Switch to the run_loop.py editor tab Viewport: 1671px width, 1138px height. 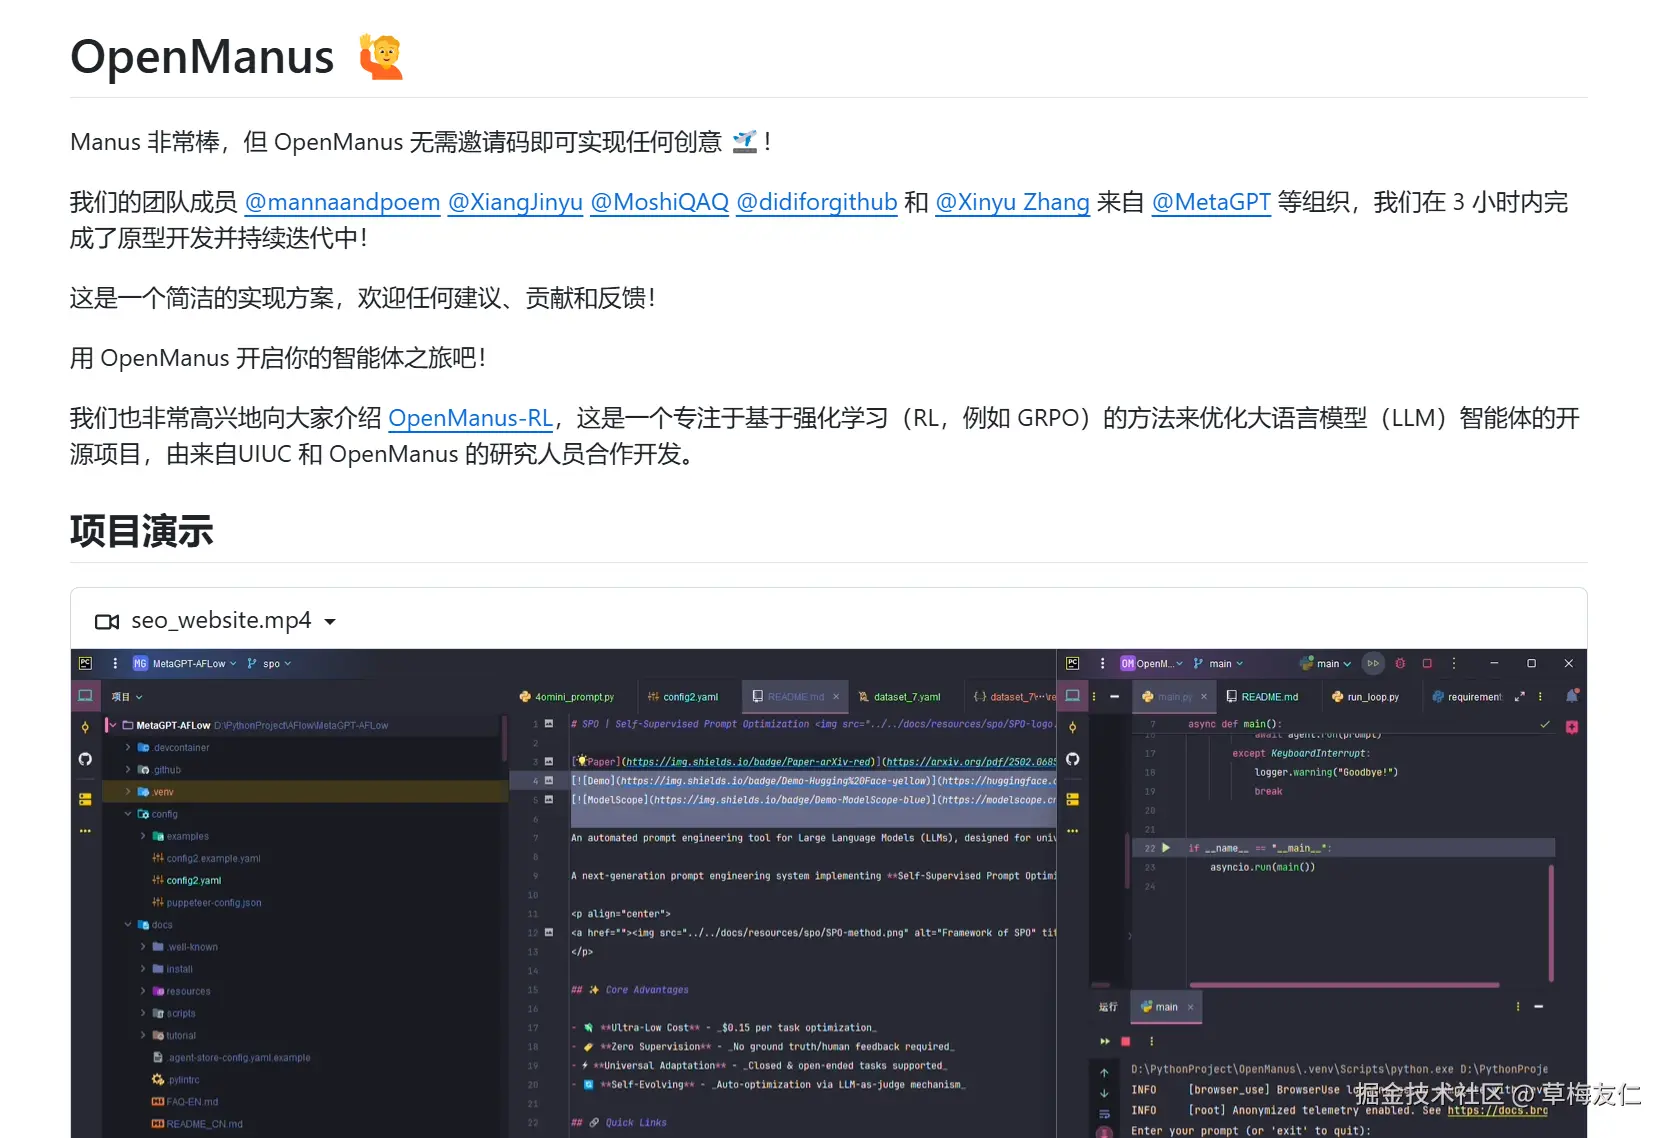(1365, 697)
